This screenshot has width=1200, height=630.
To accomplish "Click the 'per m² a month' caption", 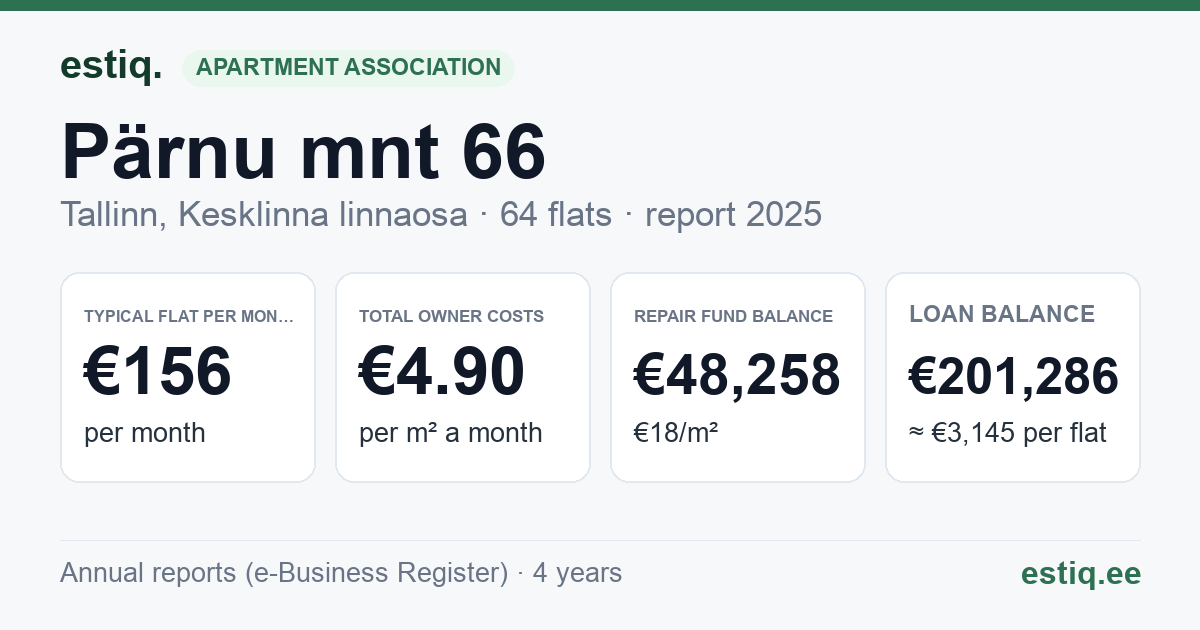I will point(451,433).
